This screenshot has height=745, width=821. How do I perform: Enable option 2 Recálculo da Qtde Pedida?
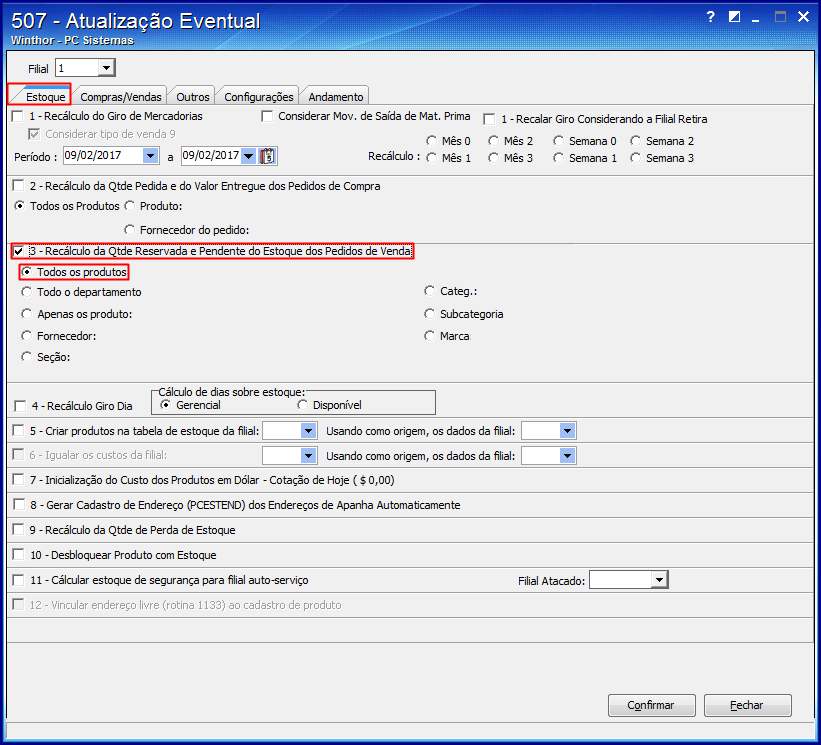(18, 185)
